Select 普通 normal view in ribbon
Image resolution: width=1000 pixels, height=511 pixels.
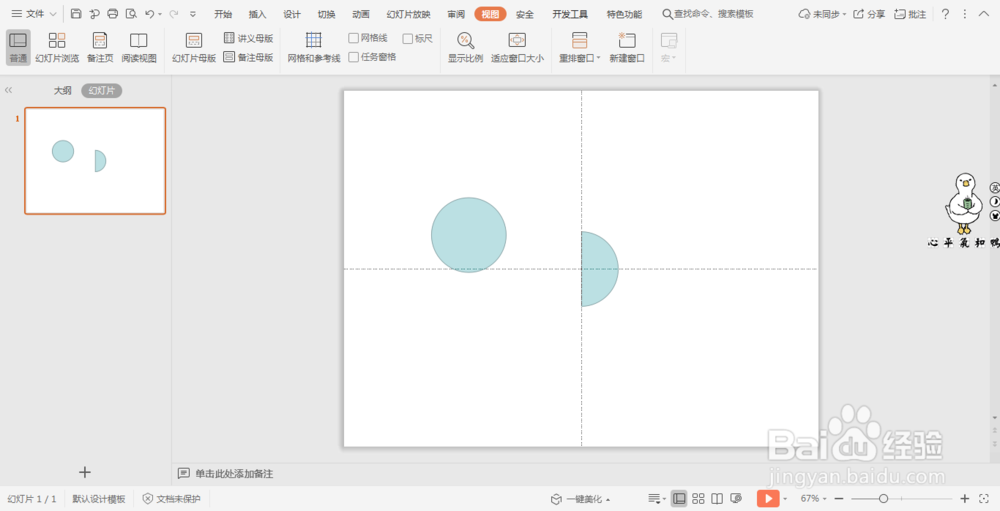(18, 48)
